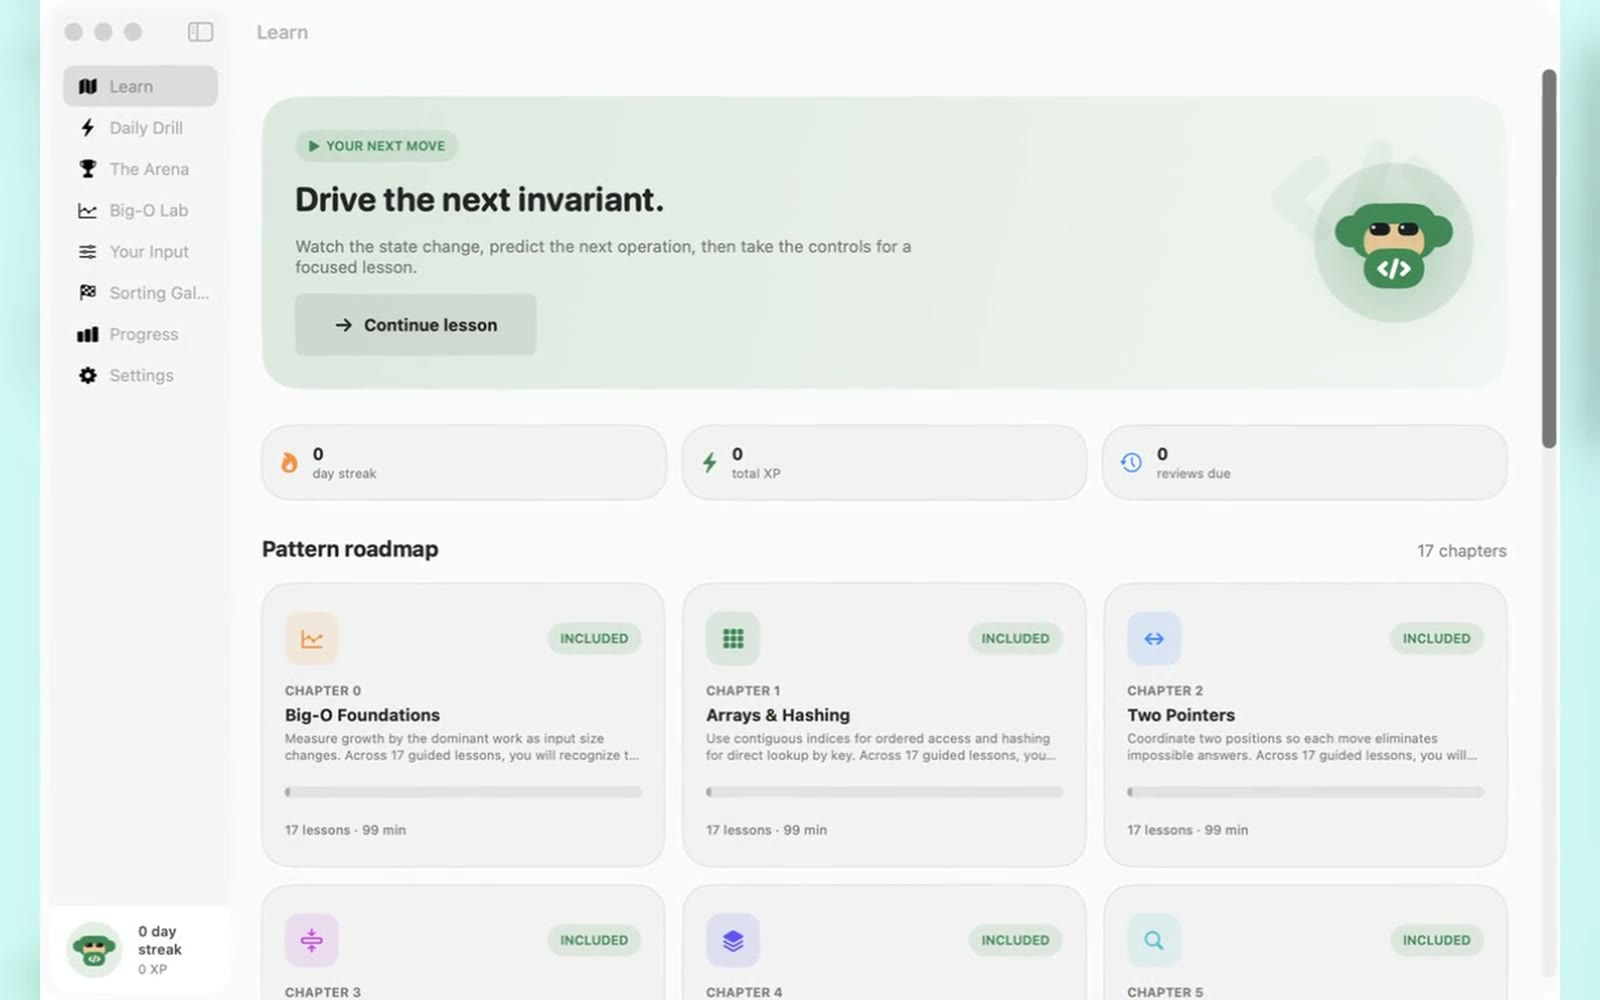This screenshot has width=1600, height=1000.
Task: Click INCLUDED badge on Big-O Foundations card
Action: (594, 638)
